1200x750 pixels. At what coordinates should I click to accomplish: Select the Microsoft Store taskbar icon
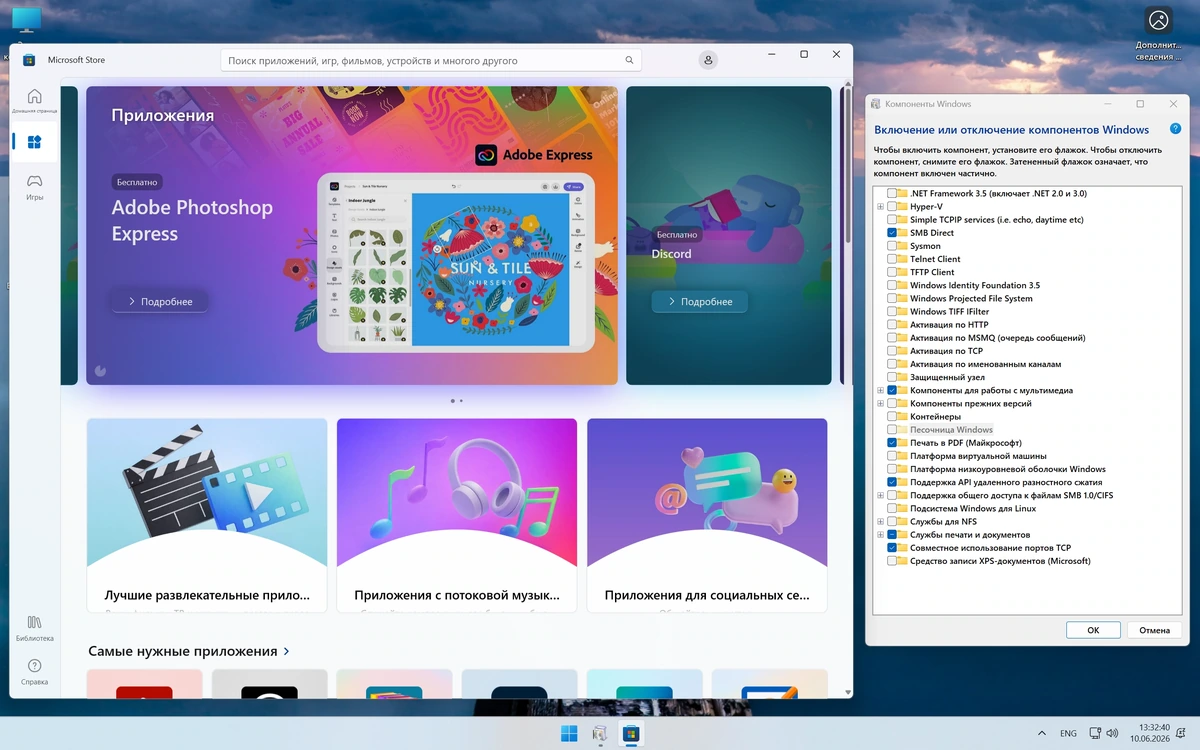click(x=631, y=734)
